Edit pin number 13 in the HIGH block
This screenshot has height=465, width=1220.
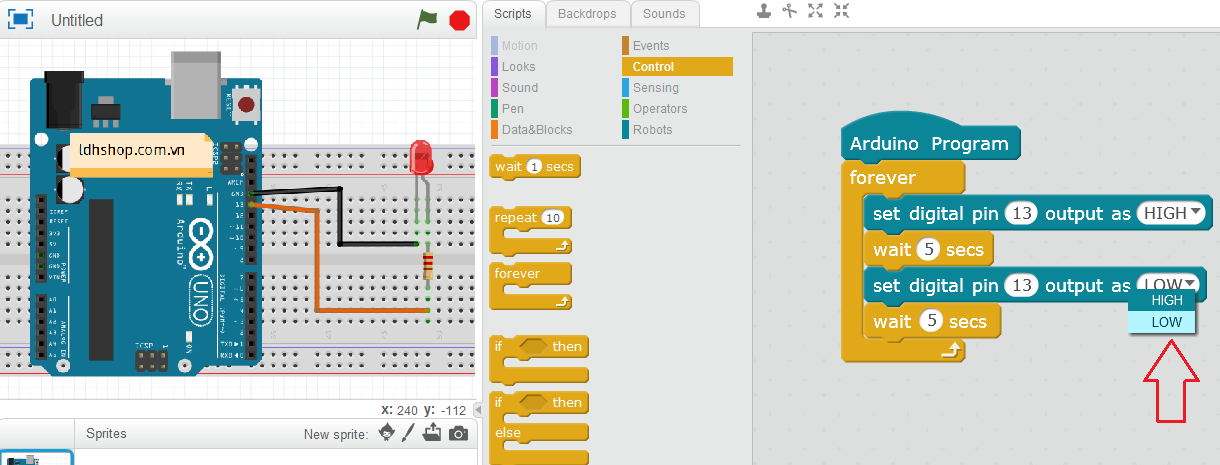click(x=1021, y=213)
